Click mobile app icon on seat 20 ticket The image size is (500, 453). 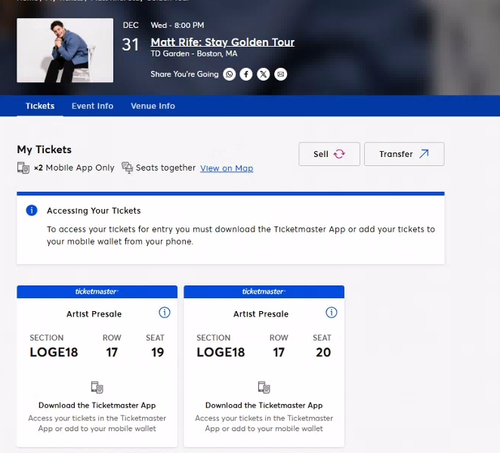coord(264,387)
